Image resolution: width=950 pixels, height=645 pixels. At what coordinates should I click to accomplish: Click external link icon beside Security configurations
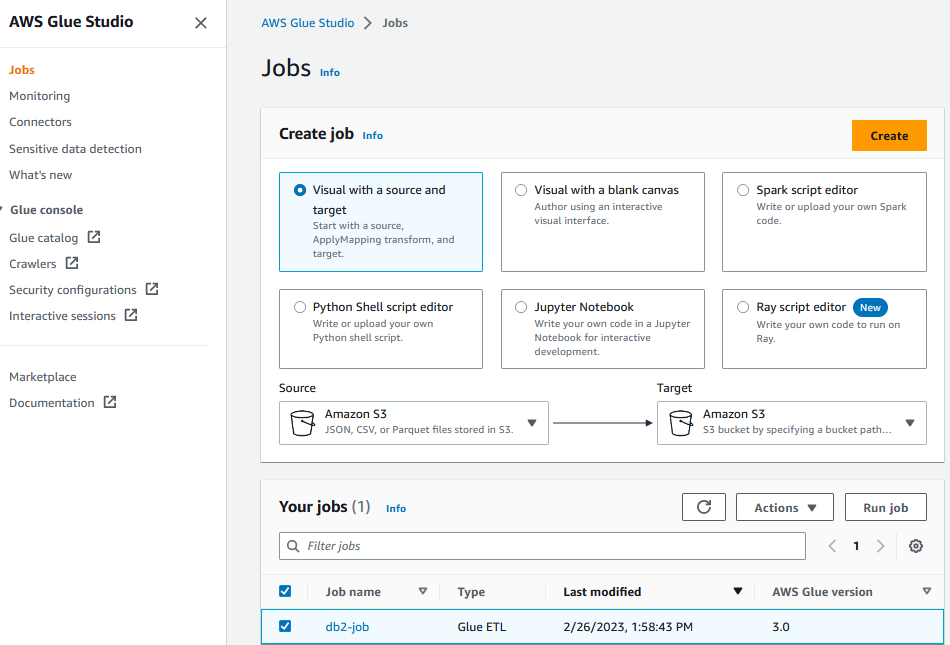(x=152, y=289)
